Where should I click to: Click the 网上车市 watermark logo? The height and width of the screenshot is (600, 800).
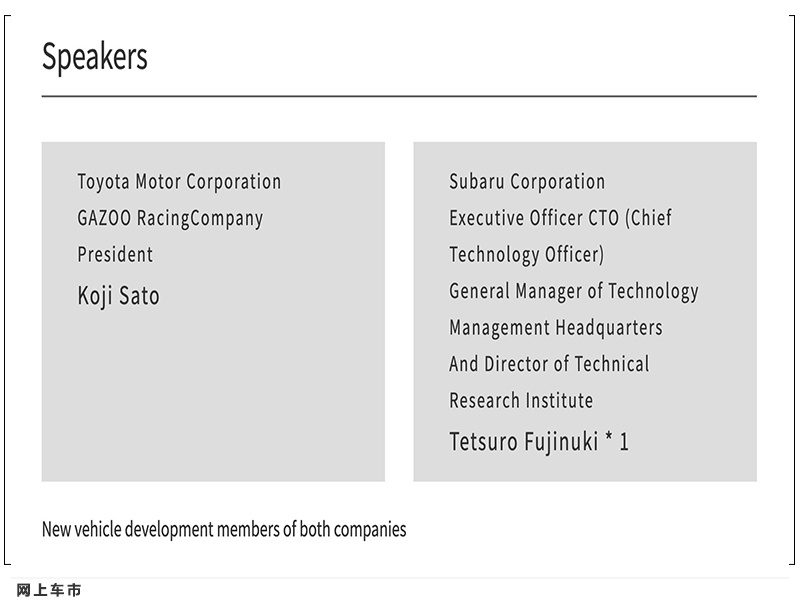click(x=49, y=590)
